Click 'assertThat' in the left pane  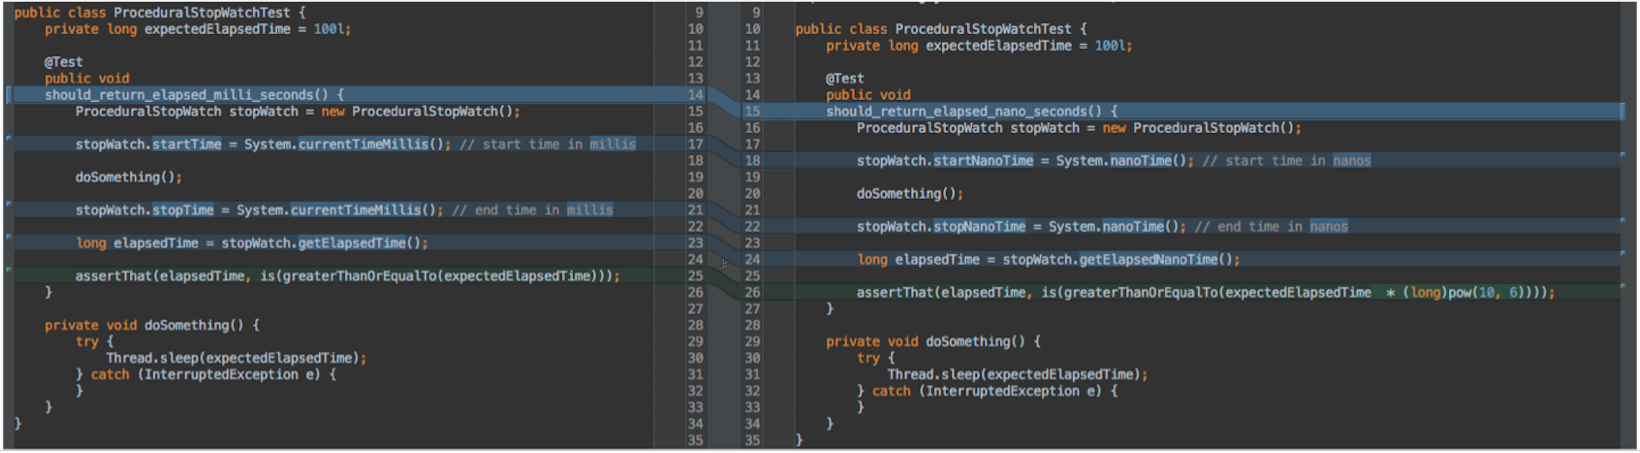[x=113, y=276]
